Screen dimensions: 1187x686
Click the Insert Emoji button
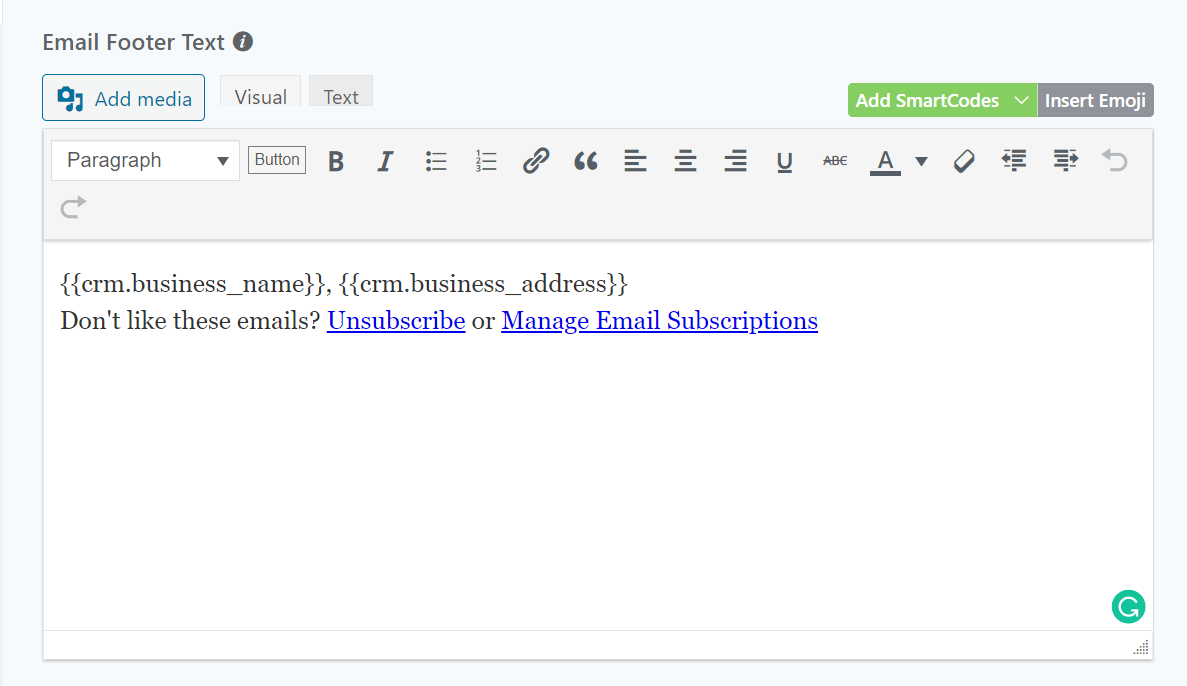point(1095,100)
